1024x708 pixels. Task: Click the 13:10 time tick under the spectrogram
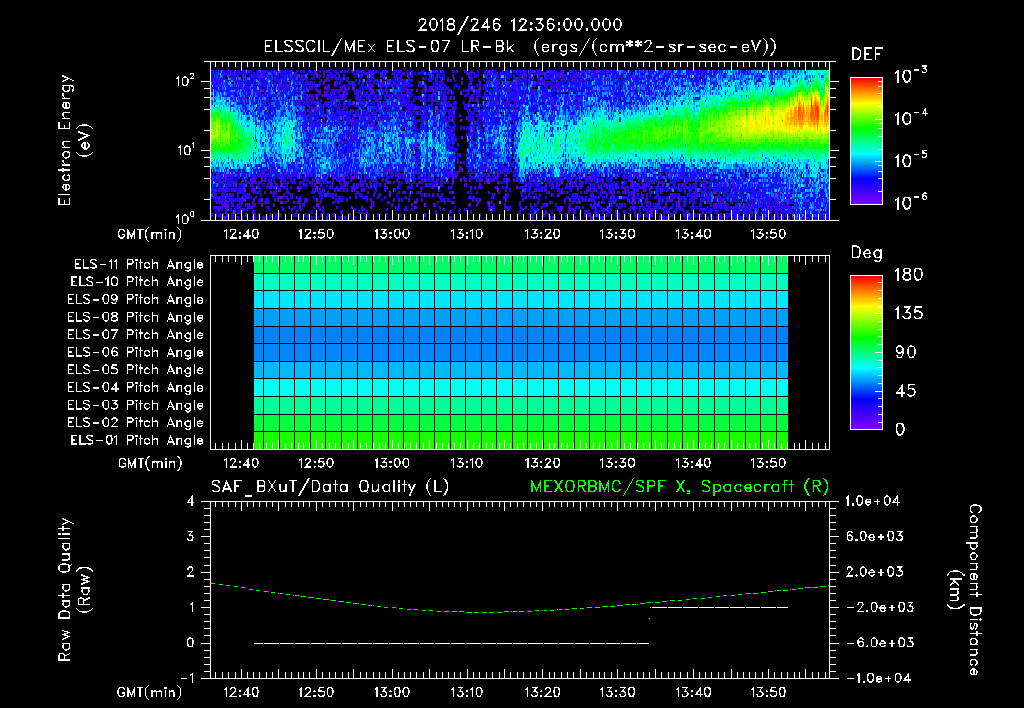coord(466,234)
